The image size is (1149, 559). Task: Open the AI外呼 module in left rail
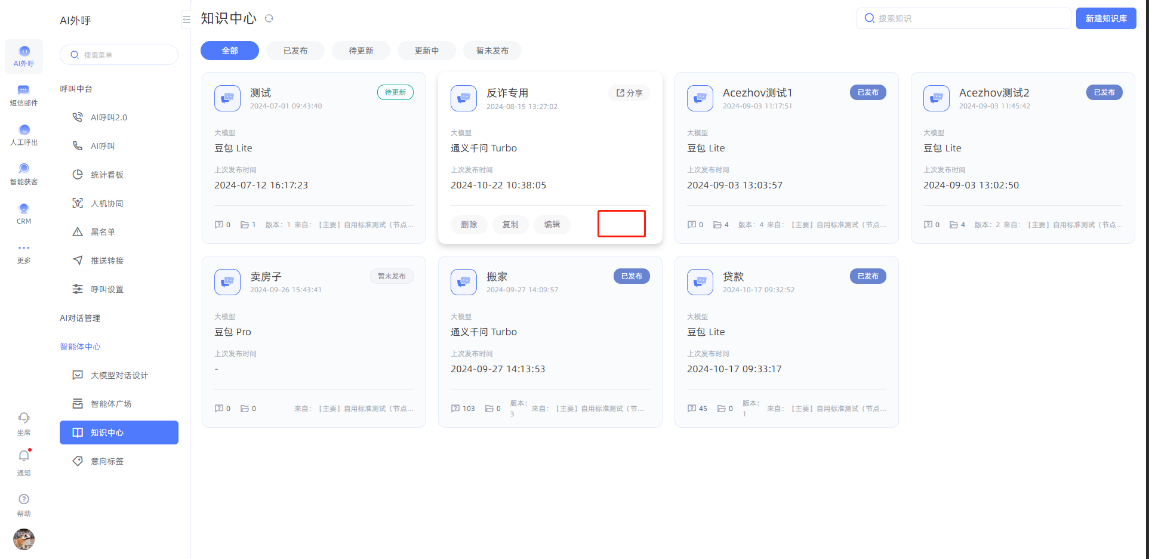pos(24,56)
